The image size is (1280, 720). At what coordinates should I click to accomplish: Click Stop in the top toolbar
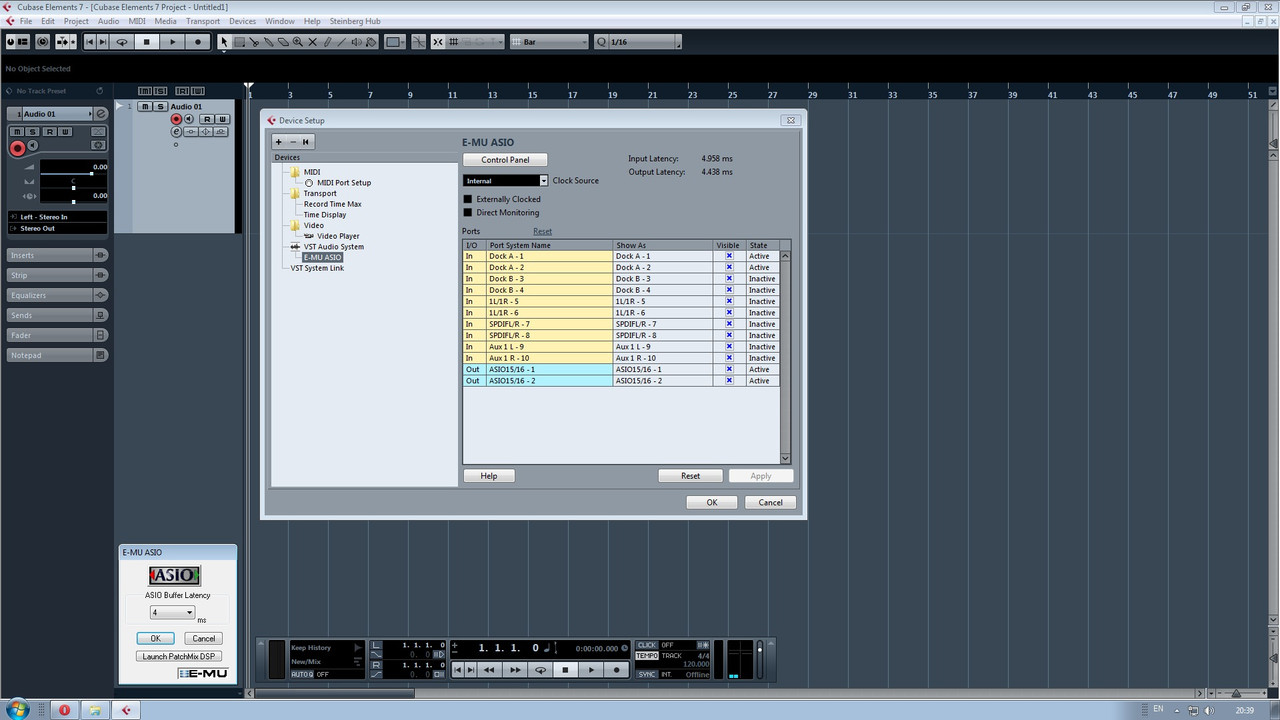click(146, 42)
